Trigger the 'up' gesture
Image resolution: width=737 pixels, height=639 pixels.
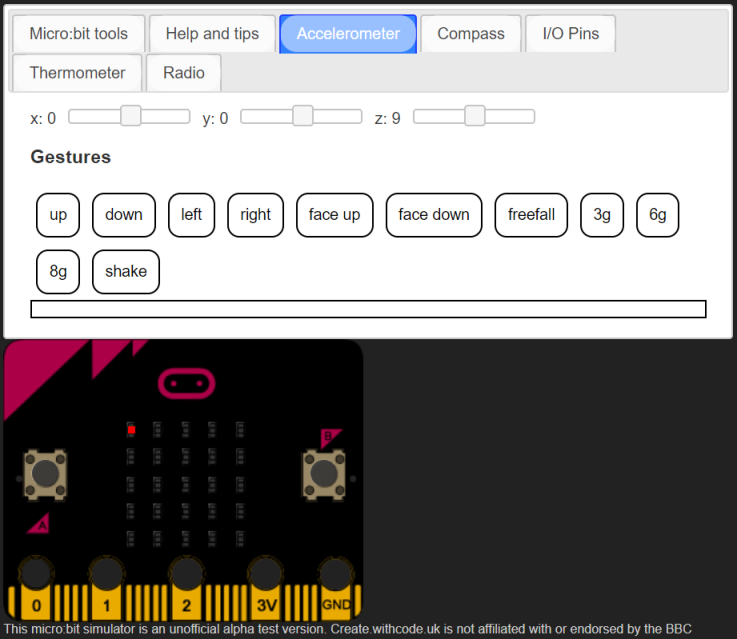(58, 215)
